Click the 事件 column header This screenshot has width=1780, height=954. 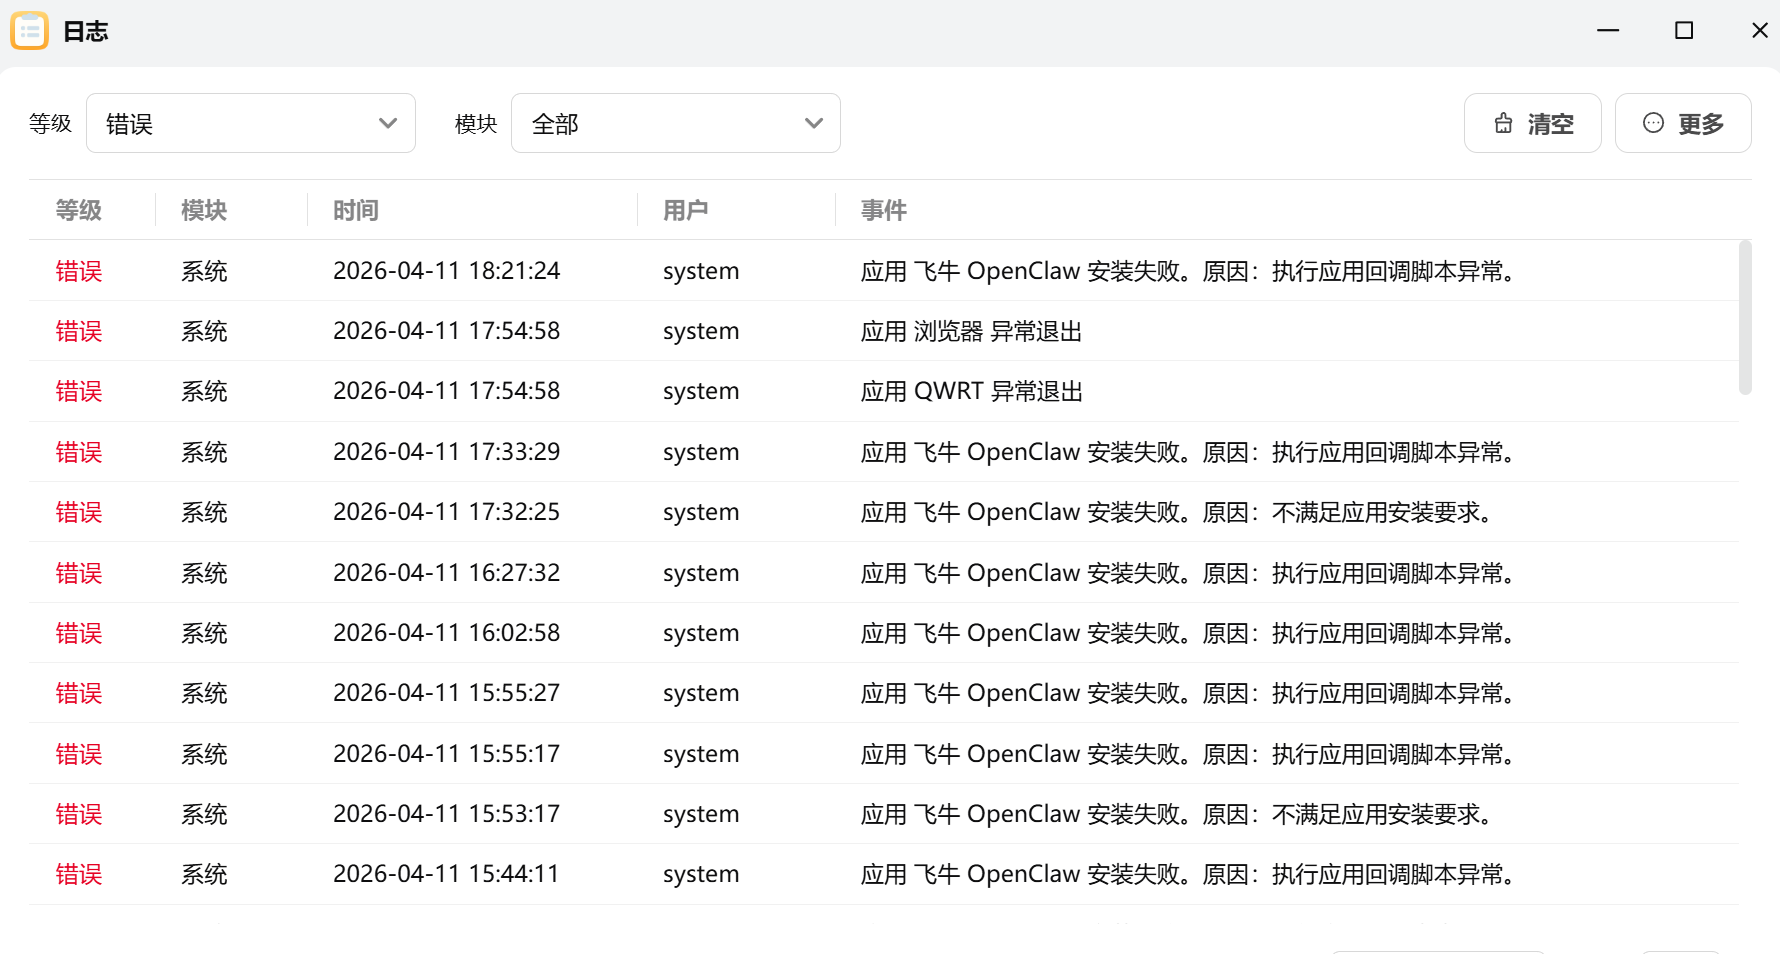pos(884,210)
